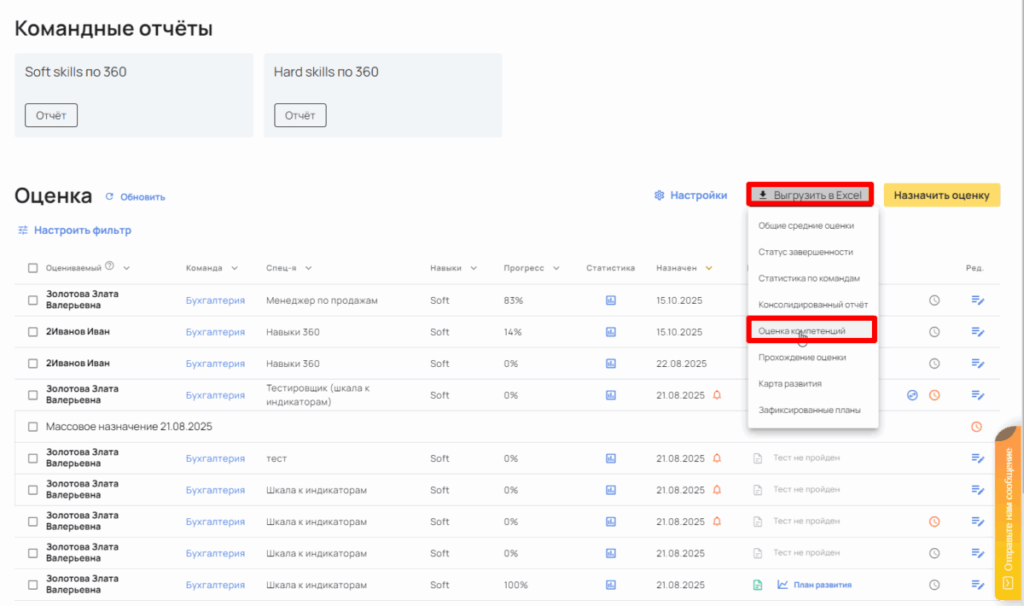Tick the select-all checkbox in table header
The image size is (1024, 606).
pyautogui.click(x=33, y=268)
